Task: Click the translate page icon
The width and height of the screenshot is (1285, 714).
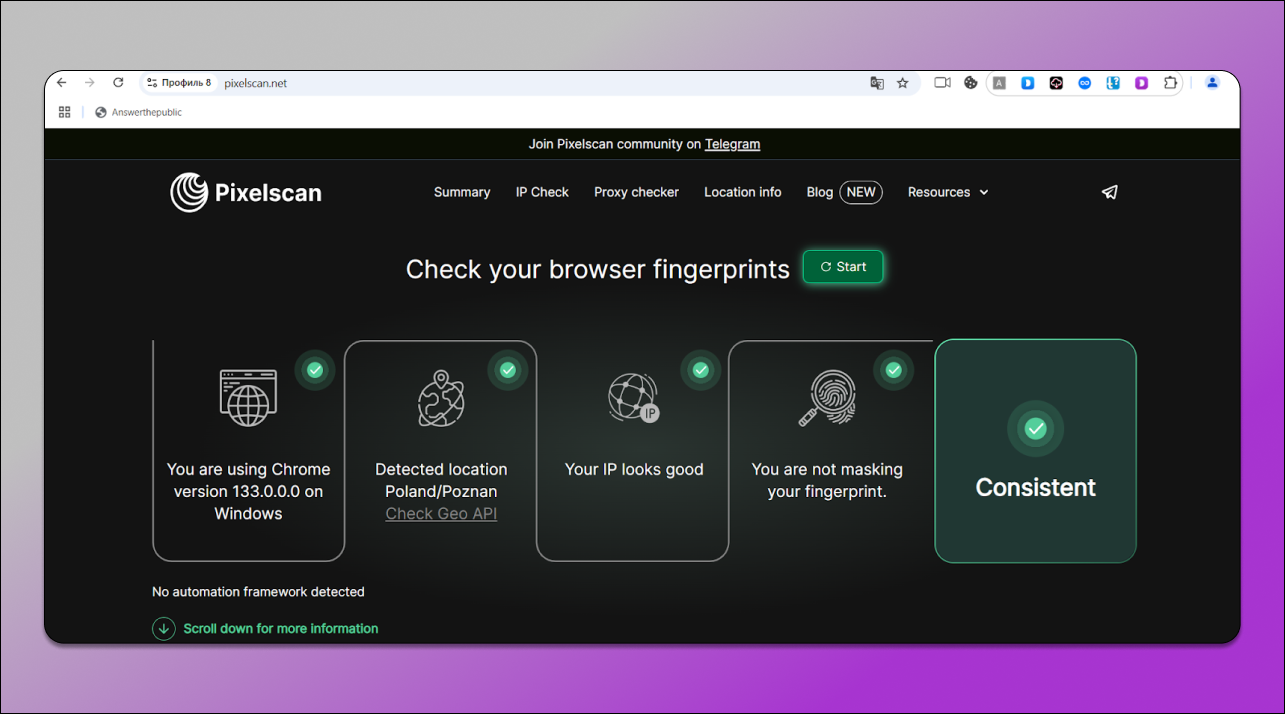Action: point(877,83)
